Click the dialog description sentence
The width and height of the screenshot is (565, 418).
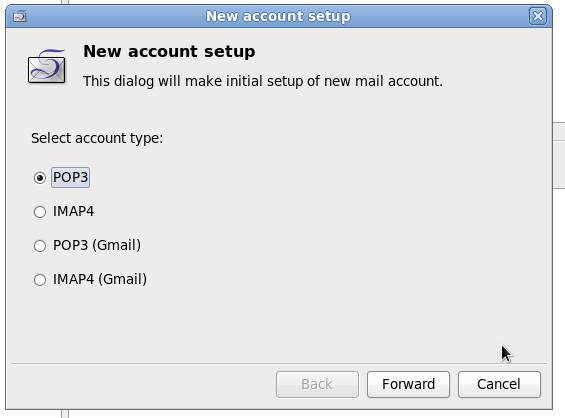click(263, 81)
